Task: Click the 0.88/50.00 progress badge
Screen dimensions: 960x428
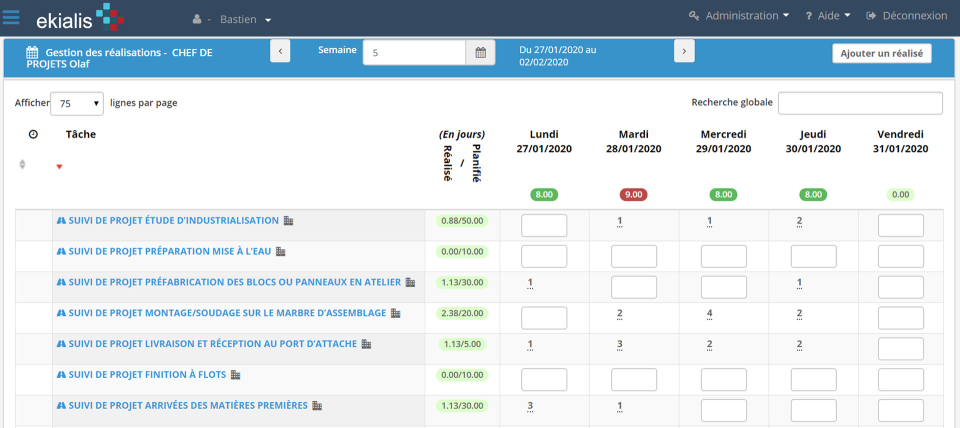Action: 462,220
